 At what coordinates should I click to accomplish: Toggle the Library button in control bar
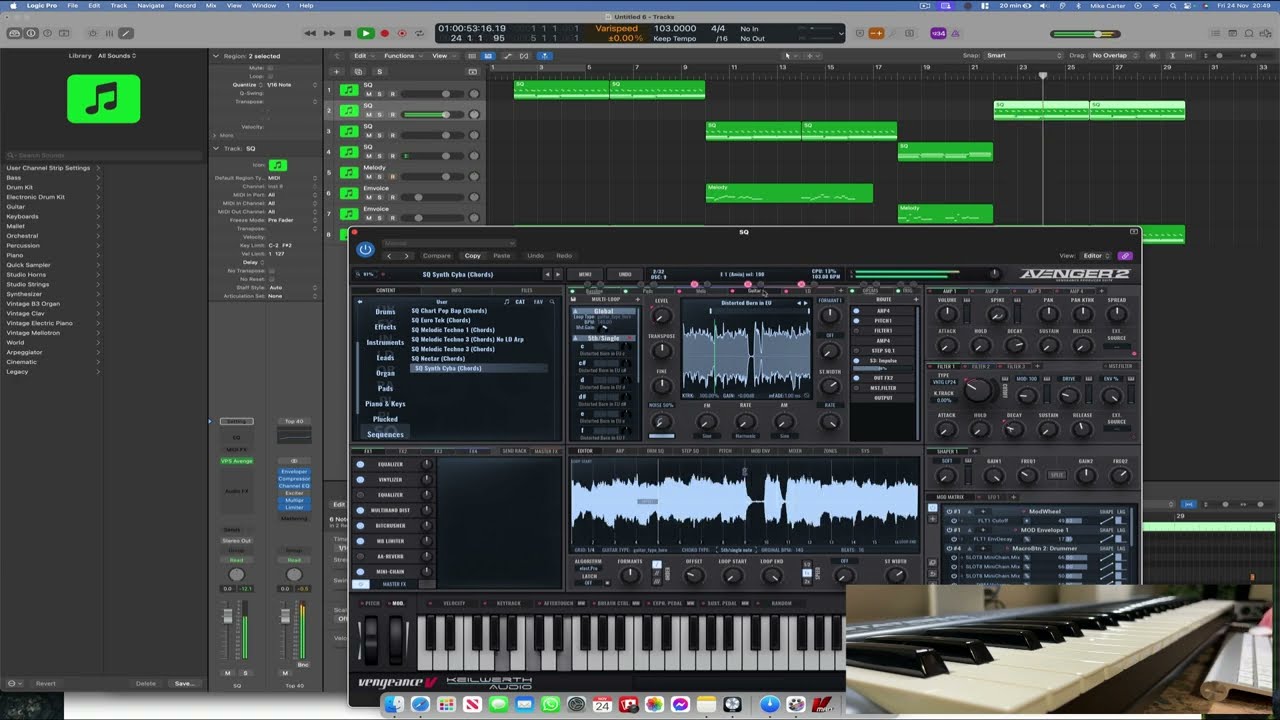point(15,33)
